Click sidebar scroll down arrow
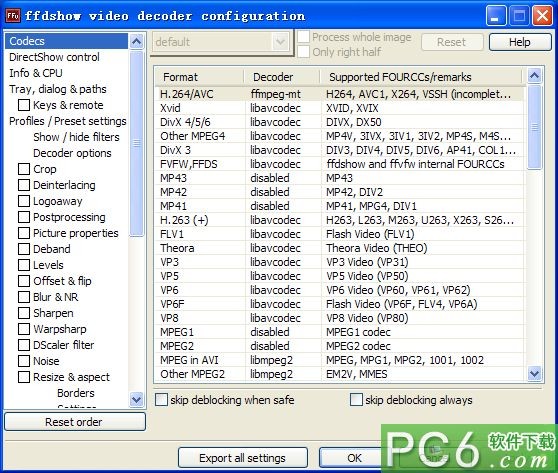Image resolution: width=558 pixels, height=473 pixels. pos(137,399)
